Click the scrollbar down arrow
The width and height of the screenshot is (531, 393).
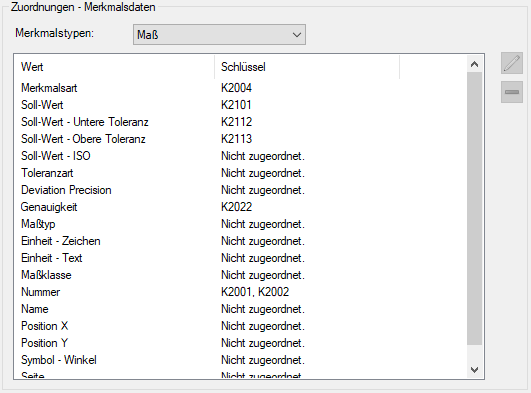click(474, 370)
